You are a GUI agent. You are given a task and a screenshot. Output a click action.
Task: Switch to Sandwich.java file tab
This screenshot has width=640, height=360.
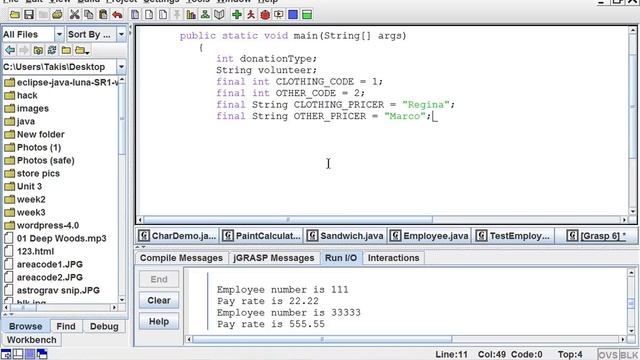coord(346,236)
